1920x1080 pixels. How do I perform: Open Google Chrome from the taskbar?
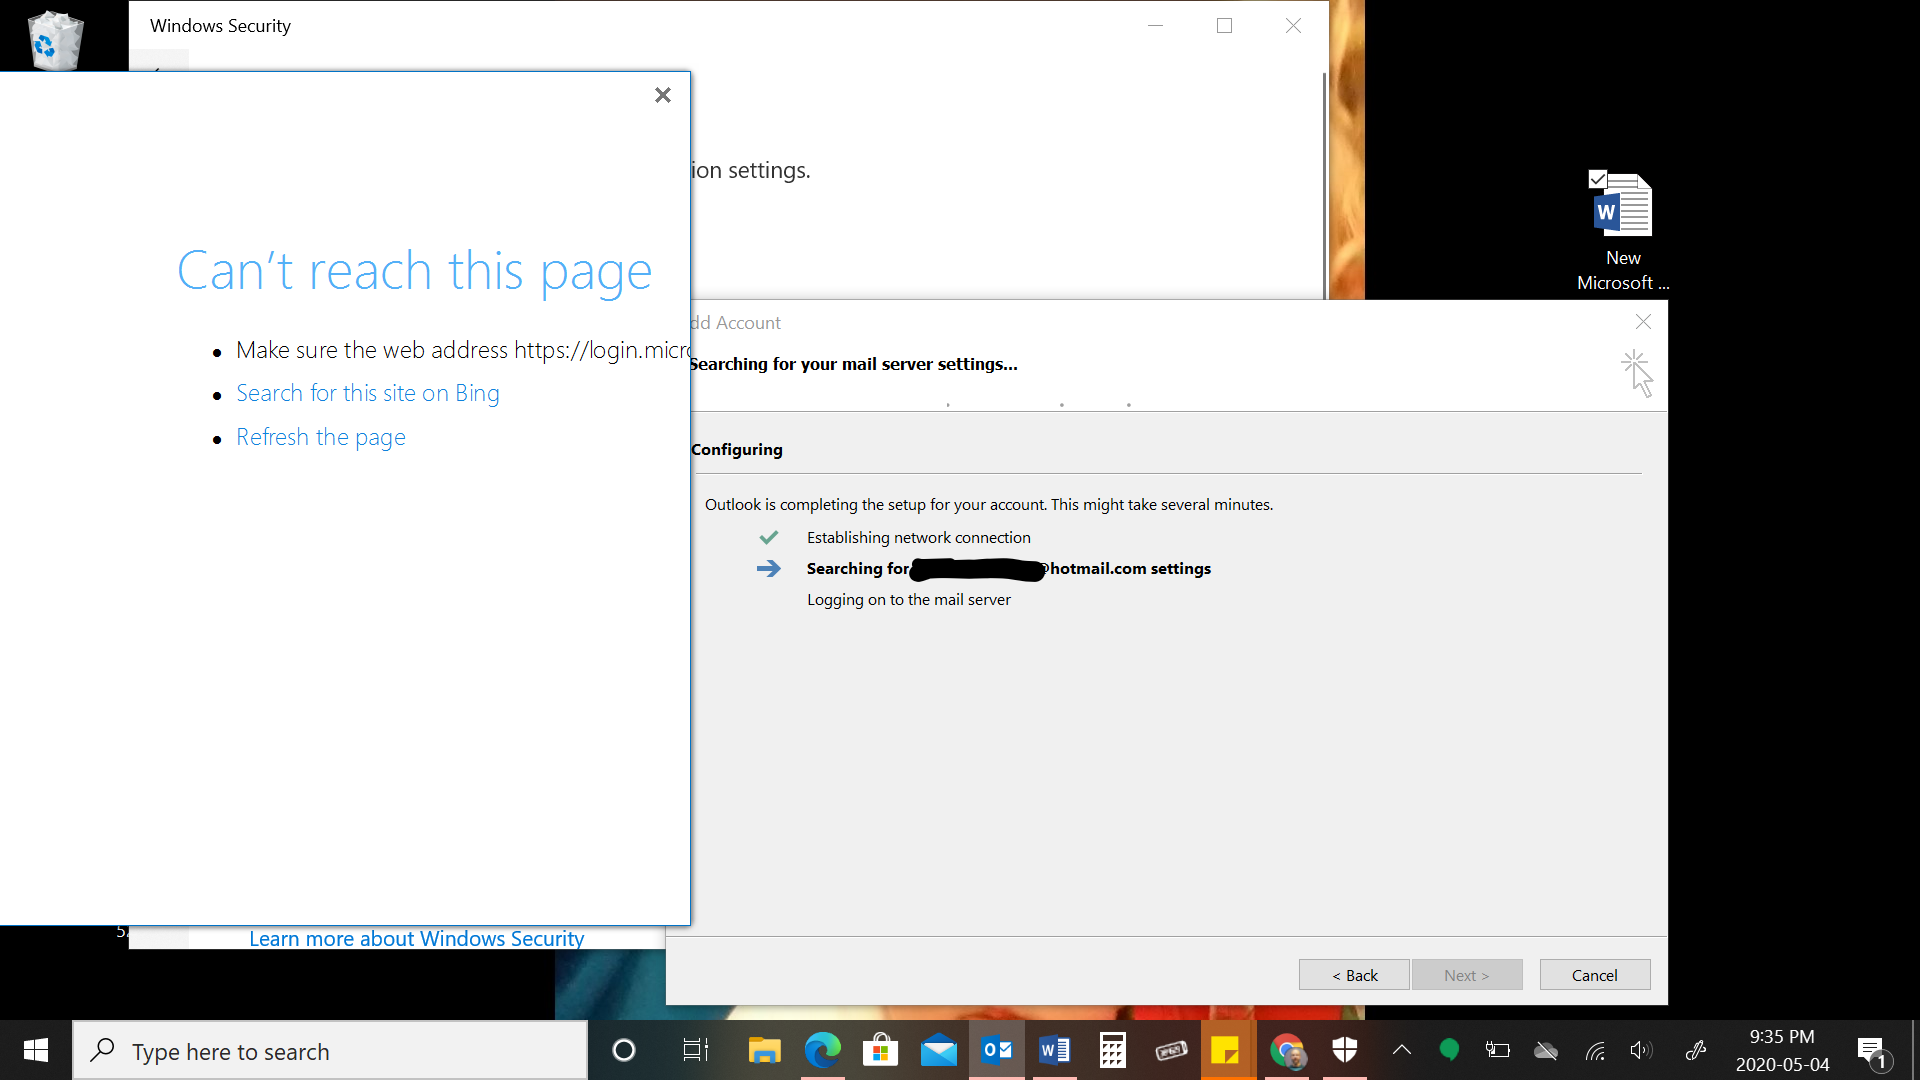point(1287,1050)
